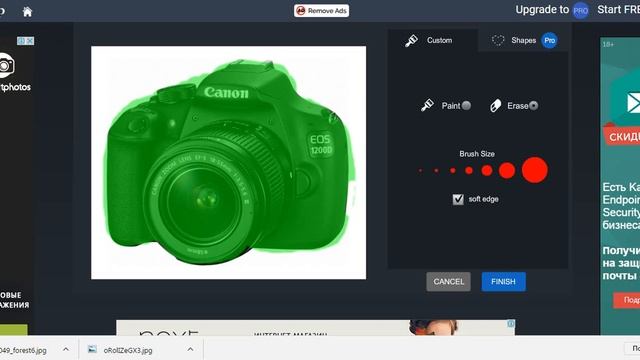Close the left sidebar ad
The image size is (640, 360).
(x=30, y=41)
